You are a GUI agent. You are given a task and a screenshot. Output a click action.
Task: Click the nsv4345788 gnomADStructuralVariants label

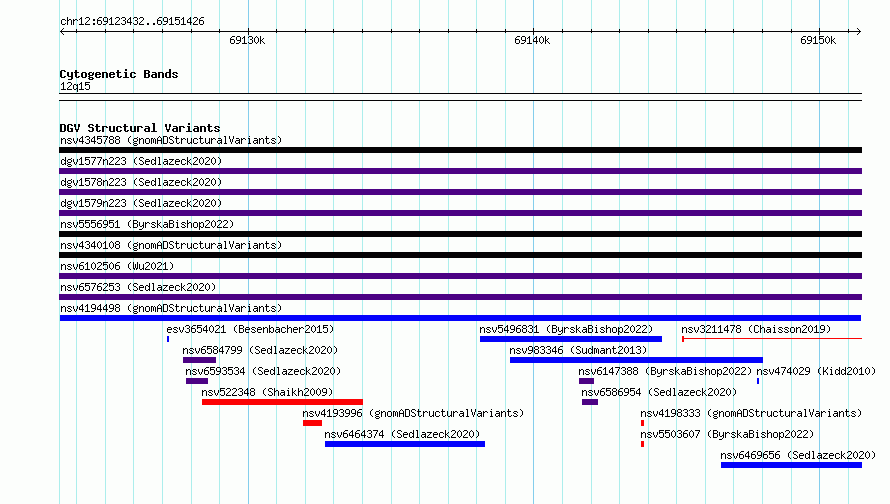[171, 140]
